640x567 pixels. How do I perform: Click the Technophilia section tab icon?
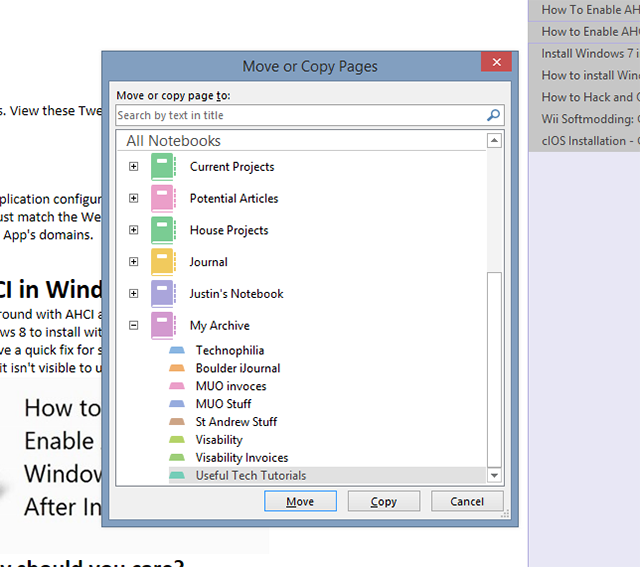[177, 350]
